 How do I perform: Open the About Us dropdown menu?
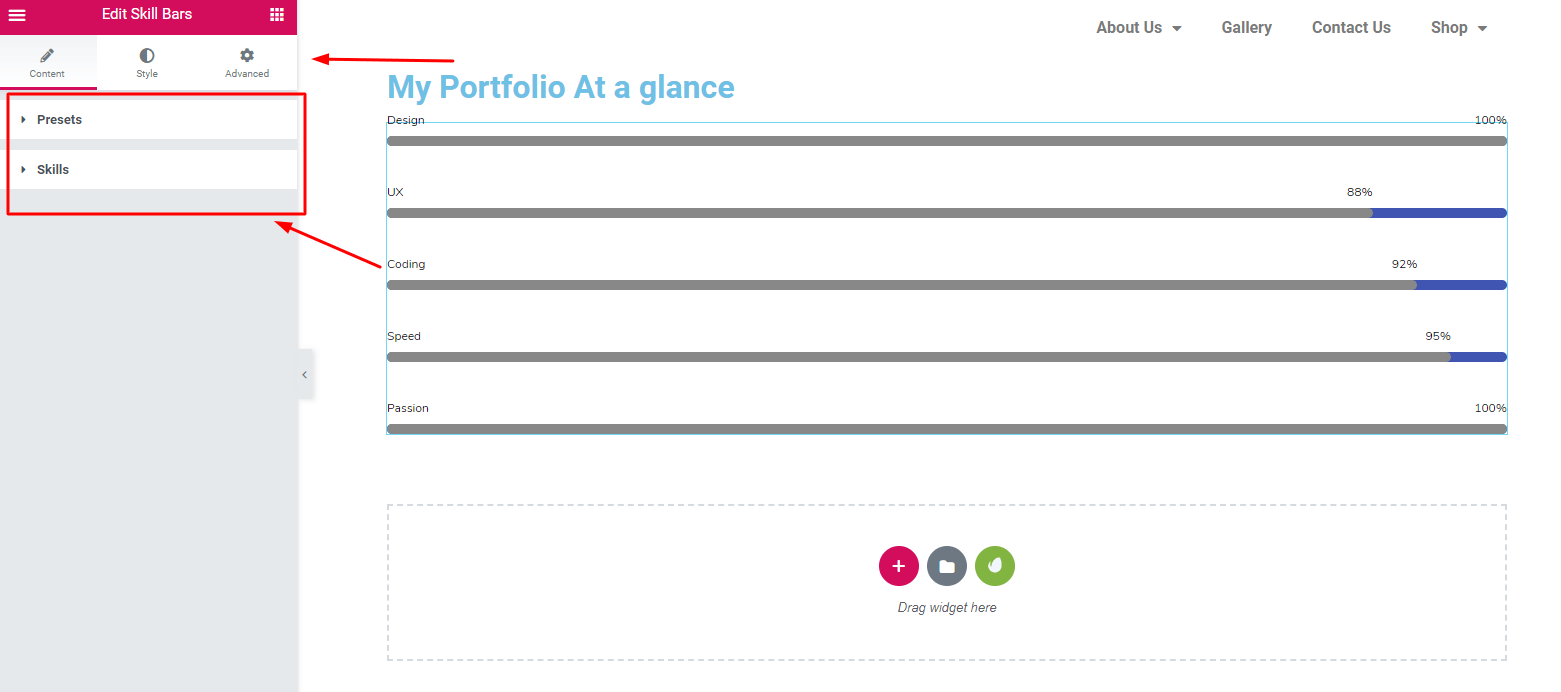click(x=1138, y=28)
